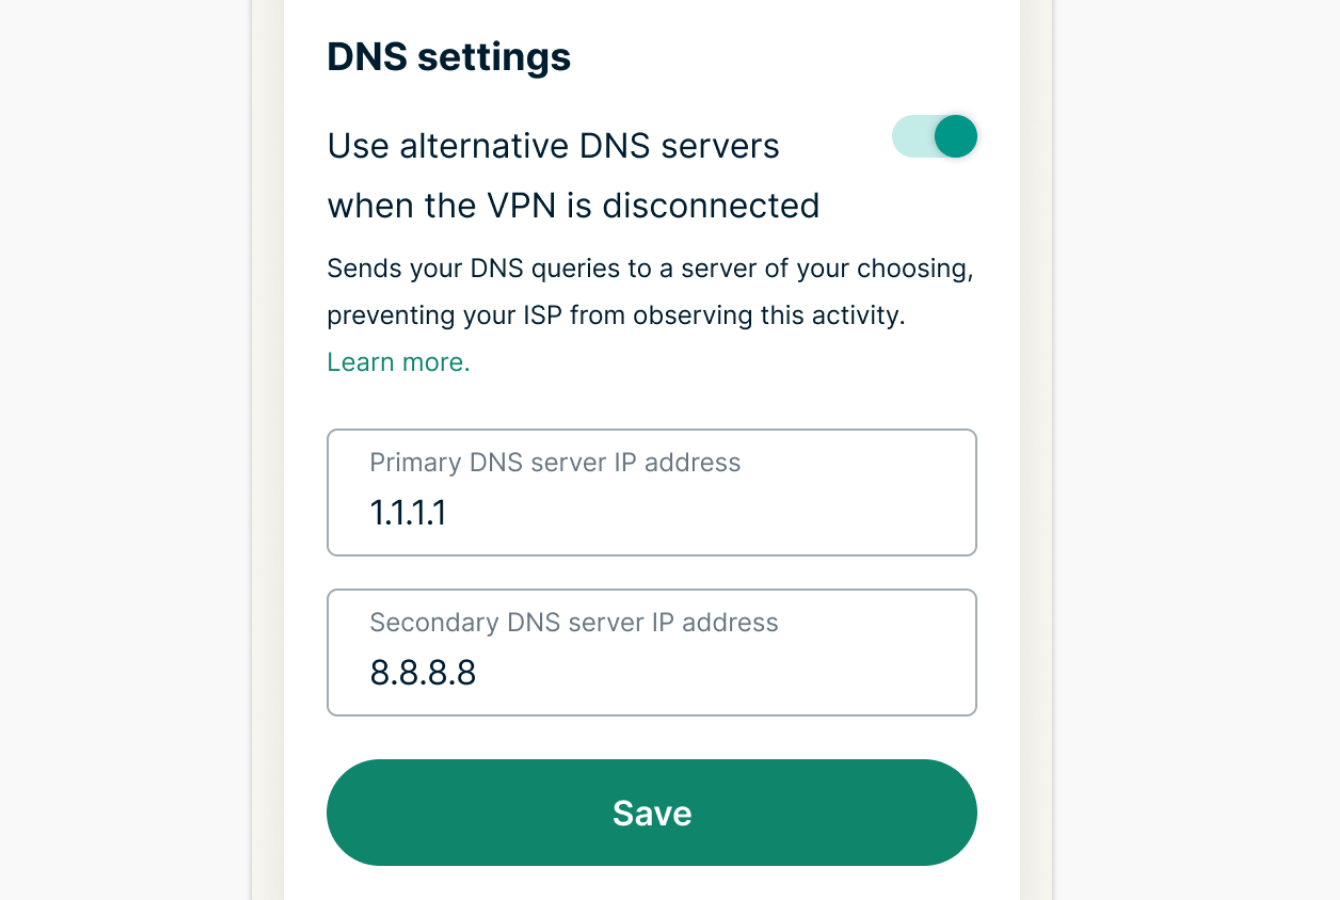
Task: Focus the Secondary DNS server IP address field
Action: [x=651, y=653]
